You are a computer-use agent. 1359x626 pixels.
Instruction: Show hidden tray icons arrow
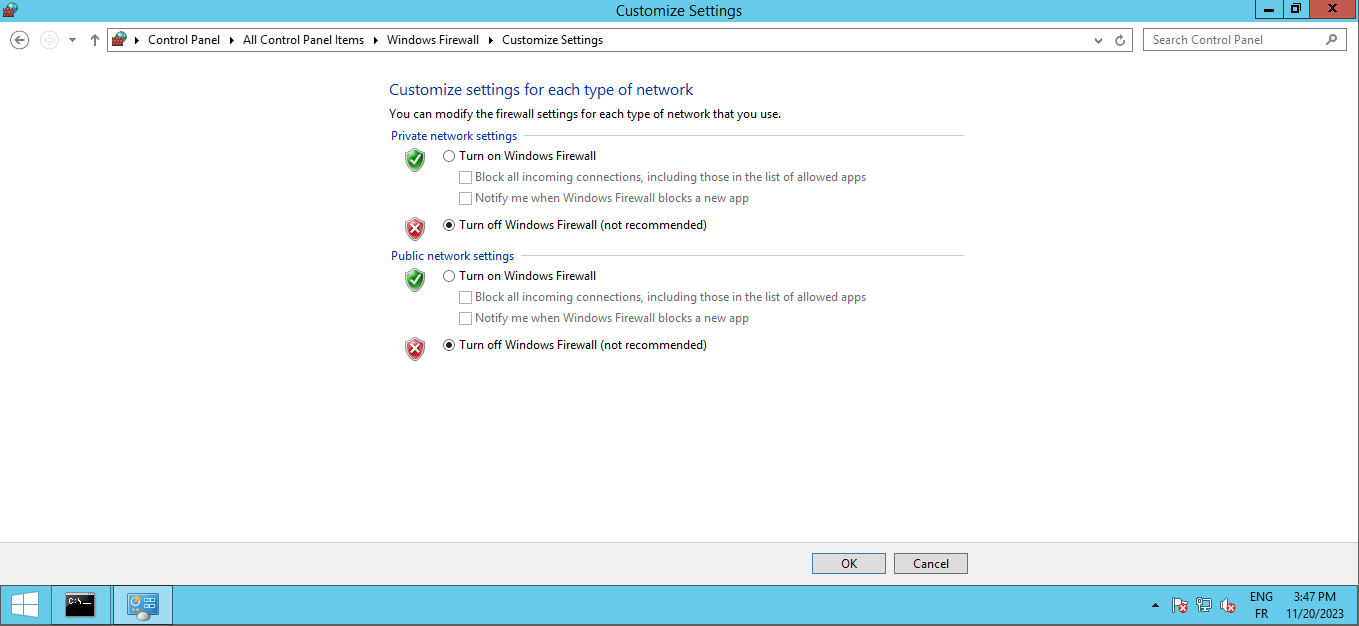click(1156, 605)
